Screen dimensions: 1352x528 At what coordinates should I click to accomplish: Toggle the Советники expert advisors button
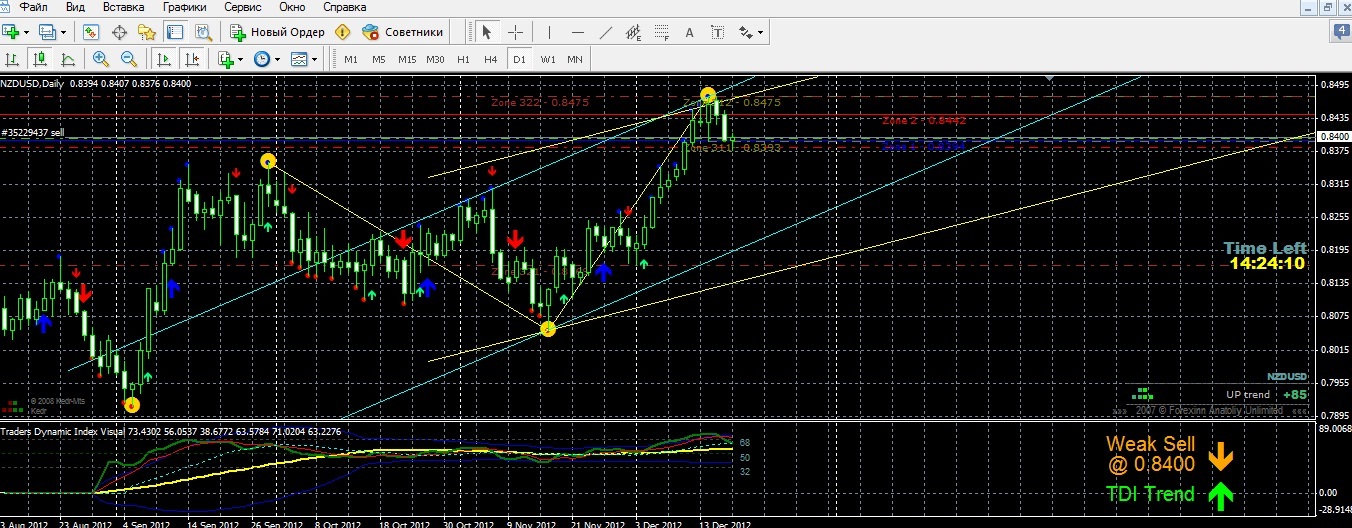(403, 32)
